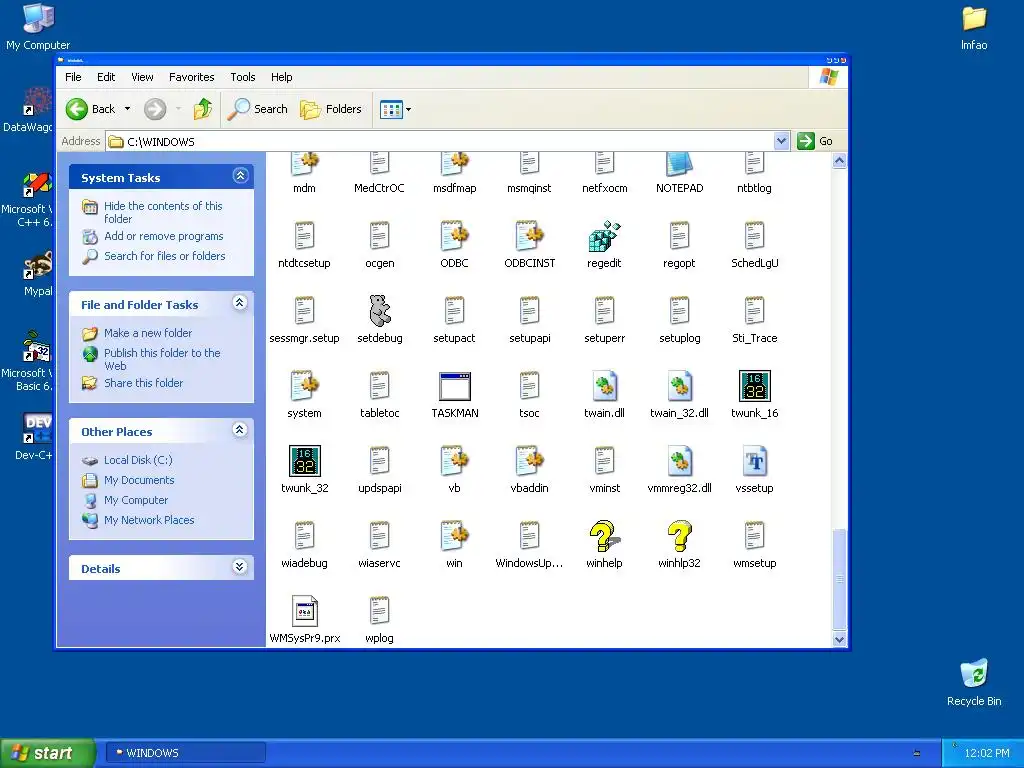Open the View menu
Screen dimensions: 1024x768
click(x=142, y=77)
